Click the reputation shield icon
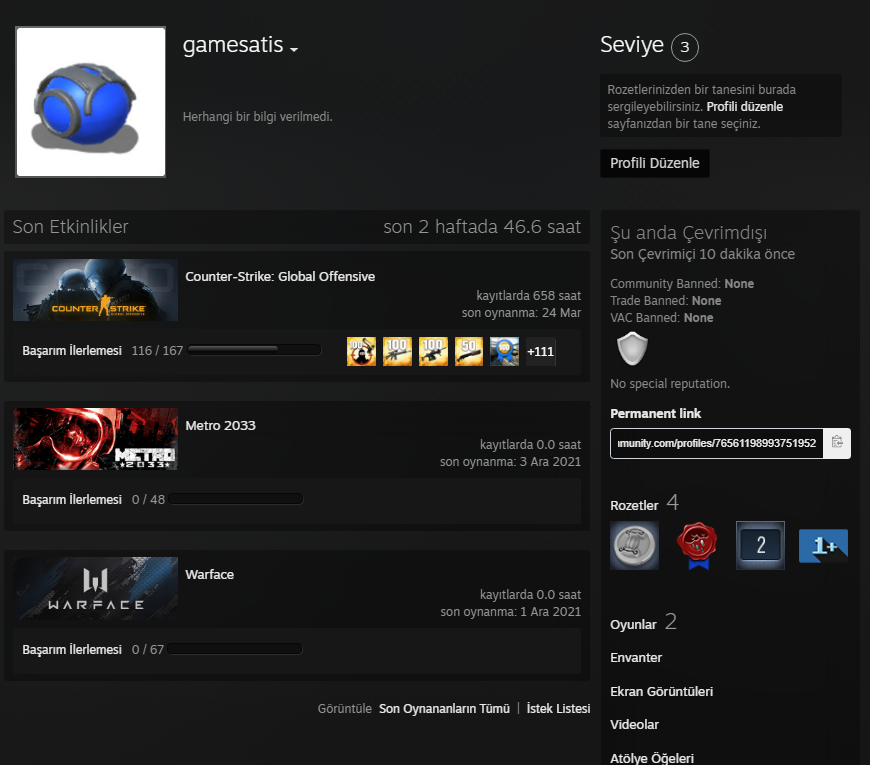 coord(632,348)
